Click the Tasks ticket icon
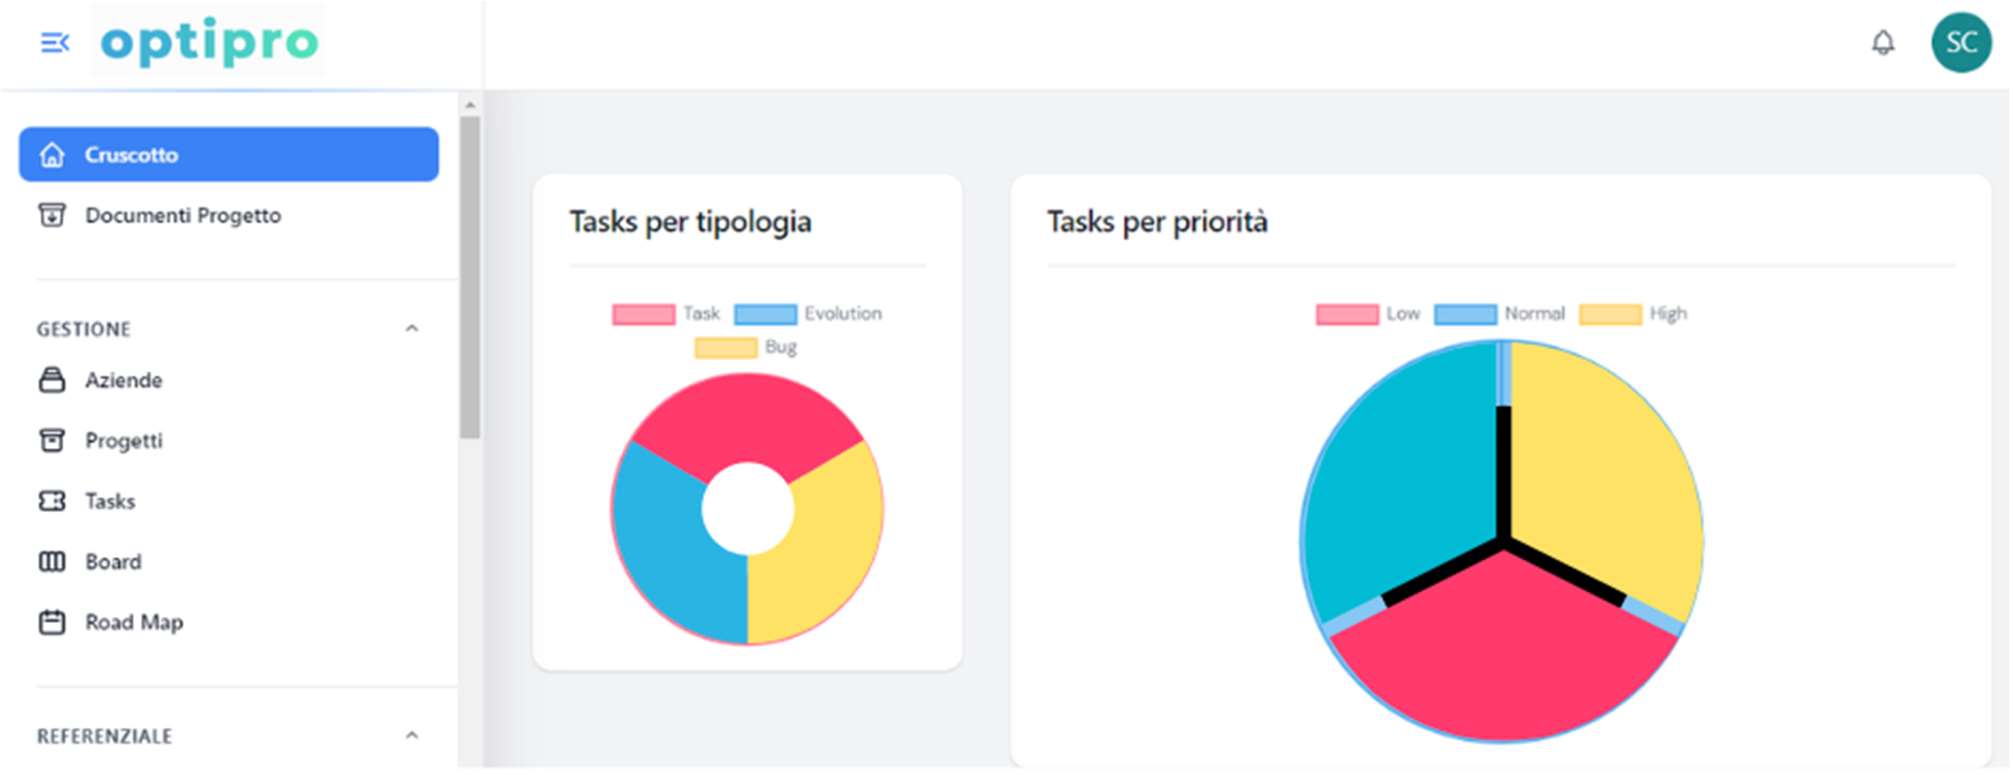Screen dimensions: 2010x772 (x=52, y=501)
